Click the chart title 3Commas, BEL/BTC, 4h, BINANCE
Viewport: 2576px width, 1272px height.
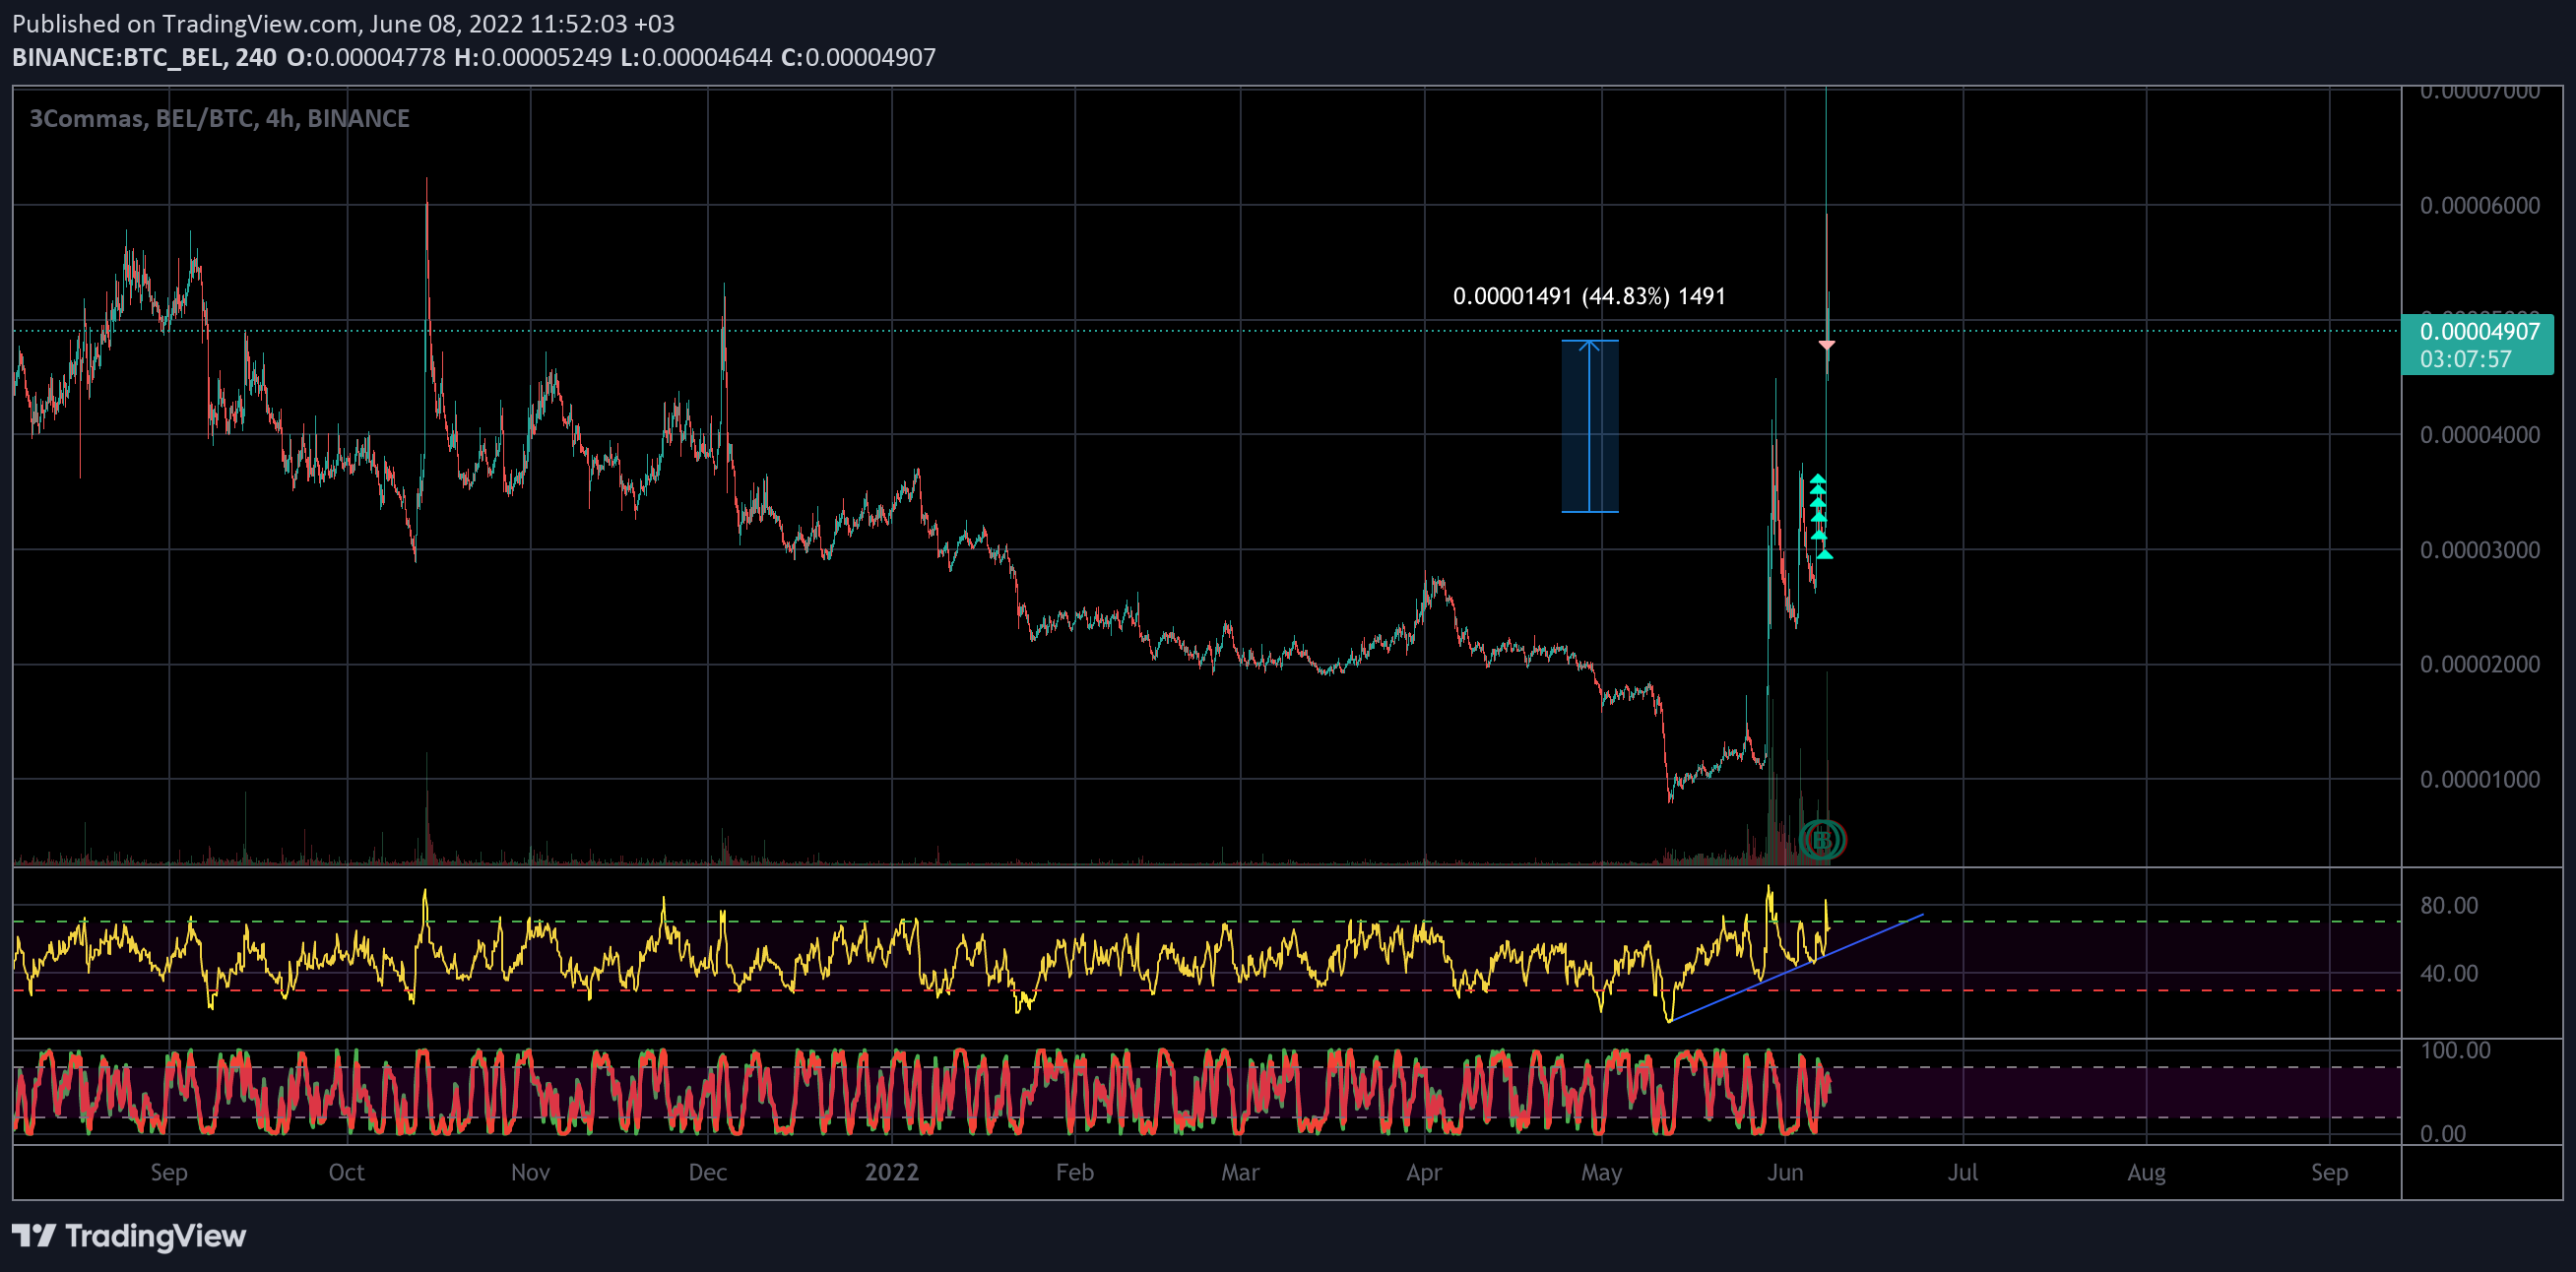pos(219,118)
